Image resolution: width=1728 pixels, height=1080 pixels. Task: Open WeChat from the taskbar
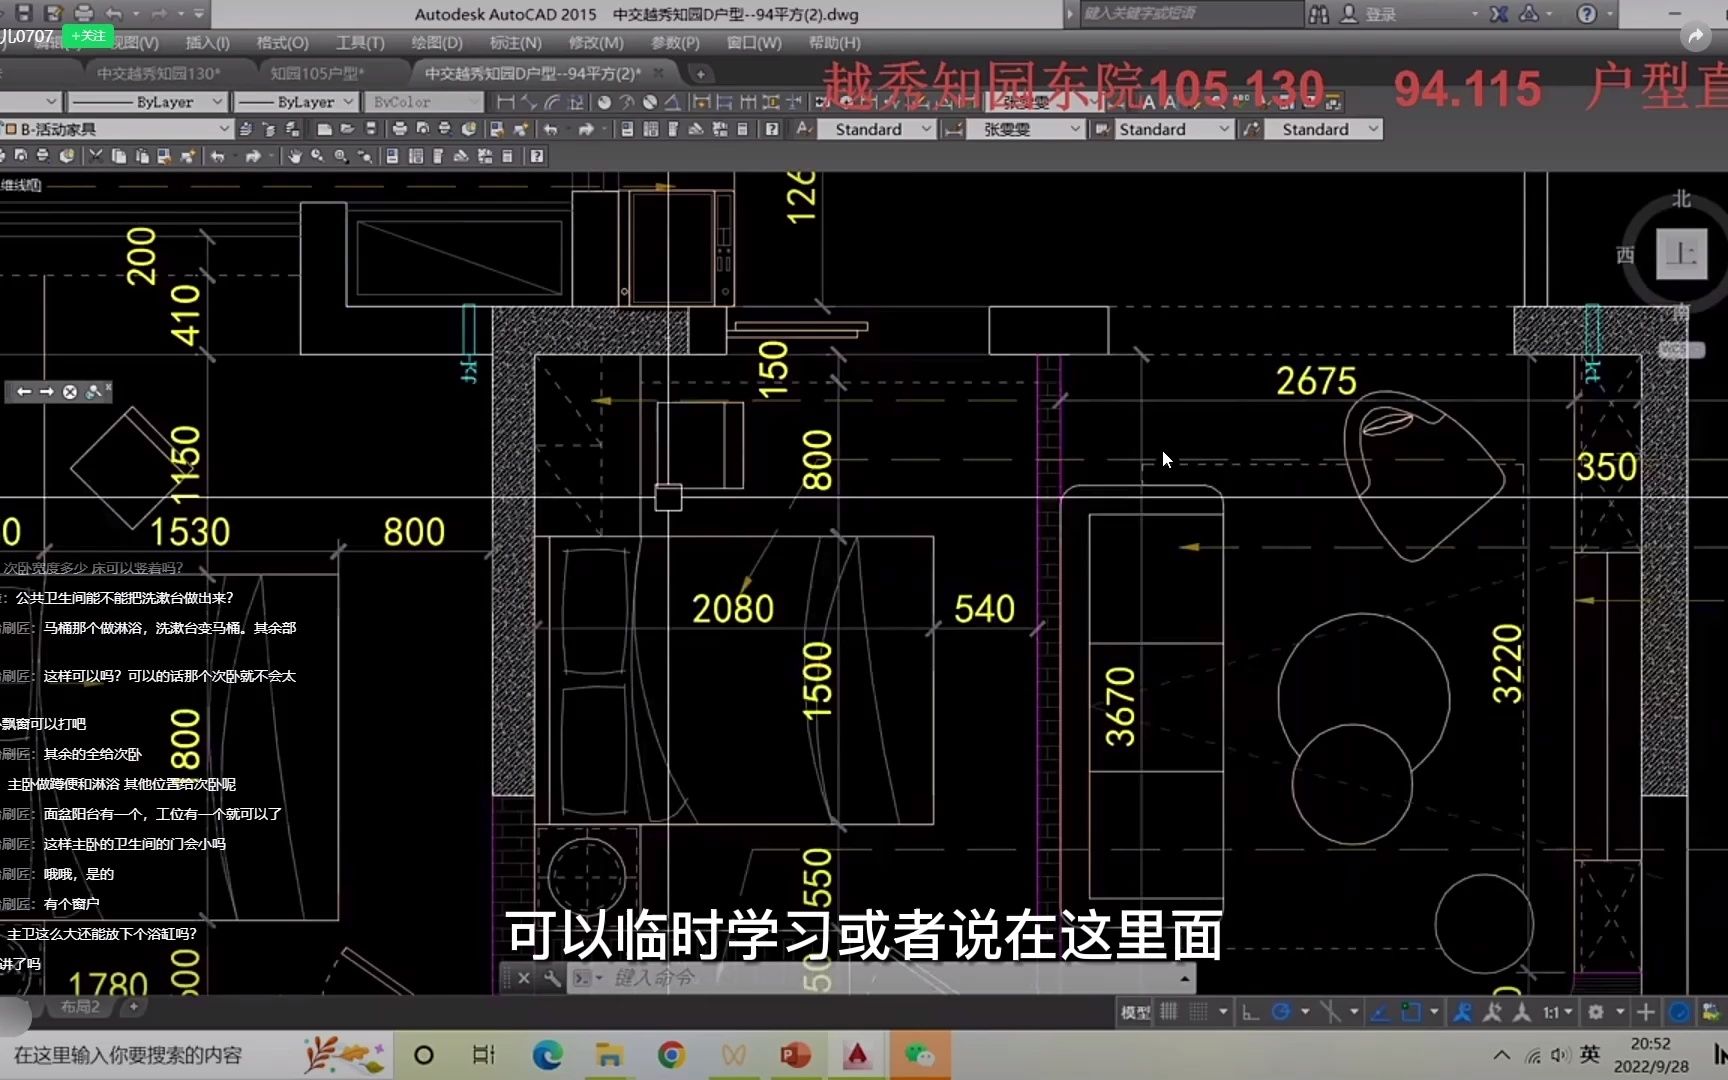tap(919, 1054)
